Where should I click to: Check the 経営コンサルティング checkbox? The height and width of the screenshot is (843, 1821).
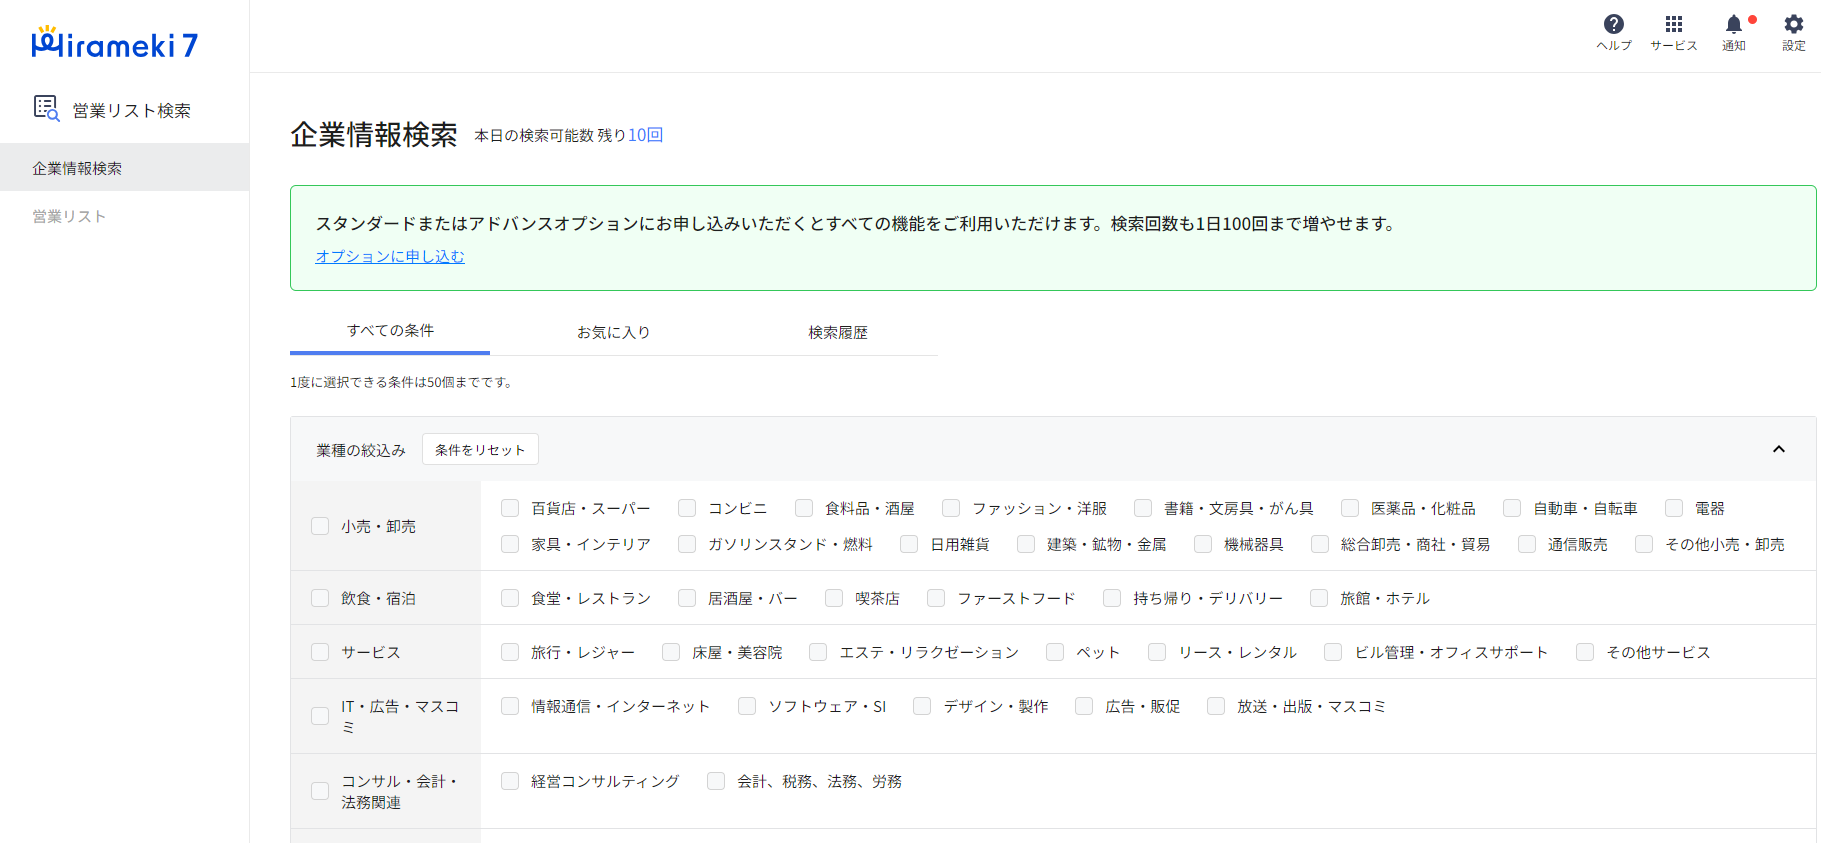[510, 781]
